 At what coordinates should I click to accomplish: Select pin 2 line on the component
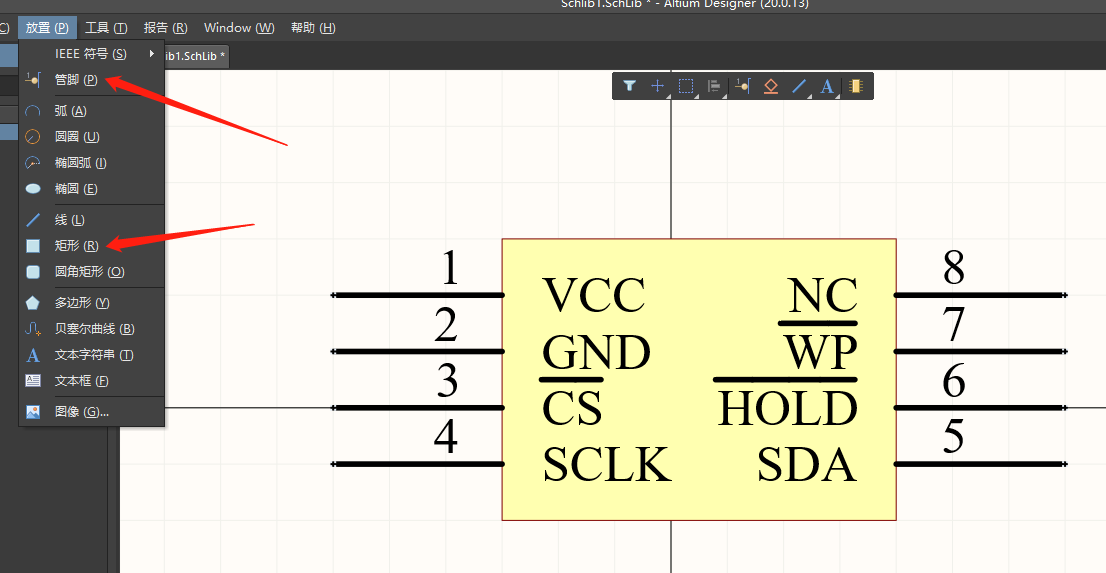click(x=418, y=351)
